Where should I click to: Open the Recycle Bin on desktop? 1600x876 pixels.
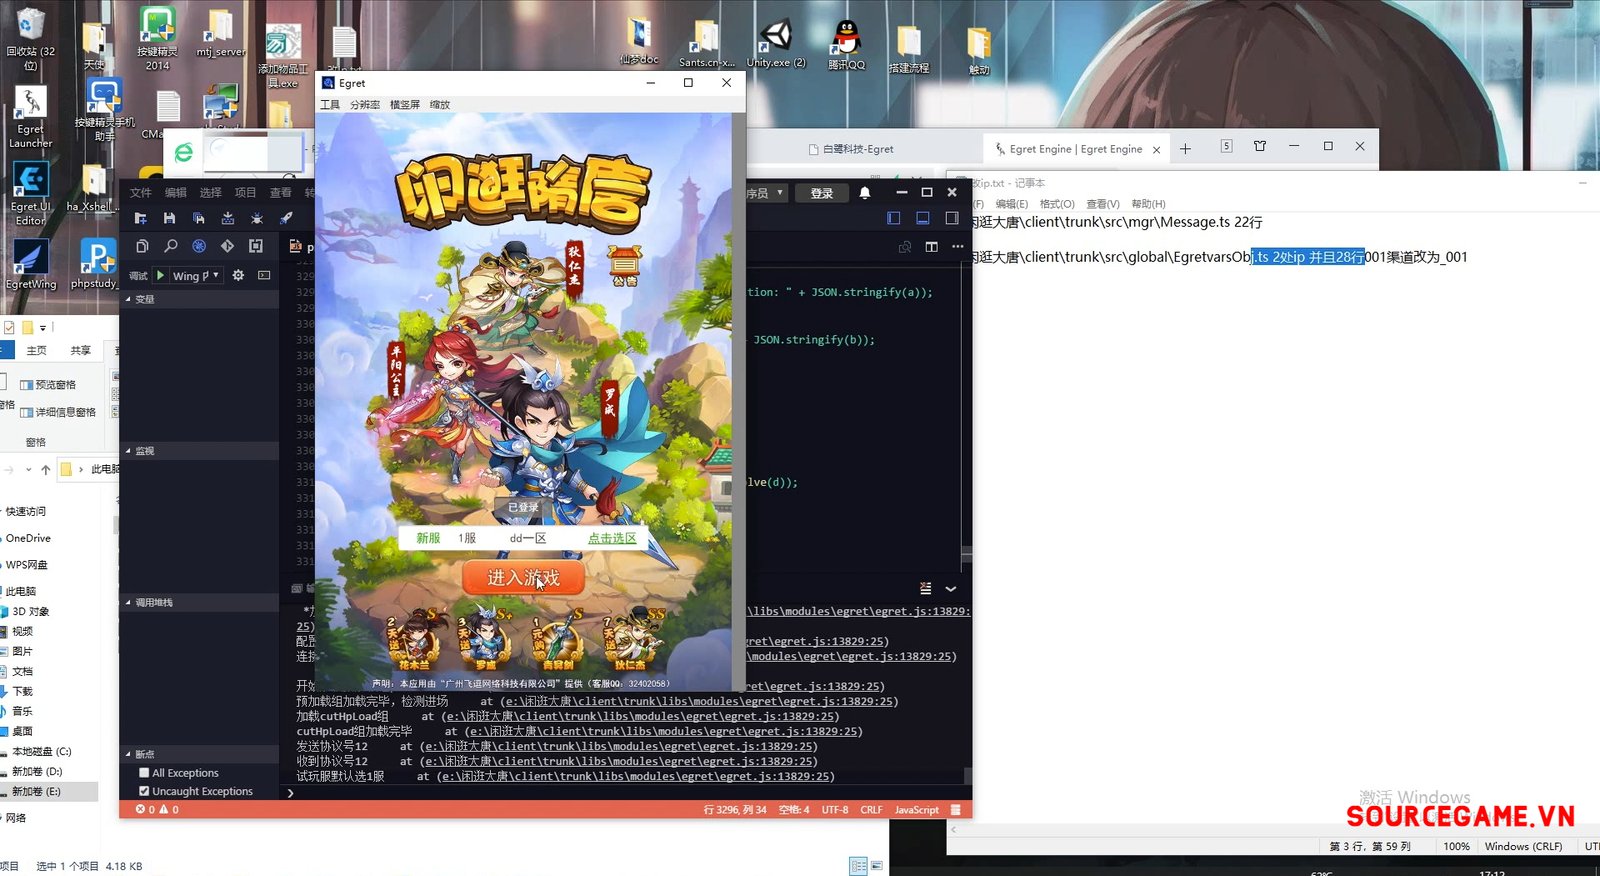tap(30, 40)
